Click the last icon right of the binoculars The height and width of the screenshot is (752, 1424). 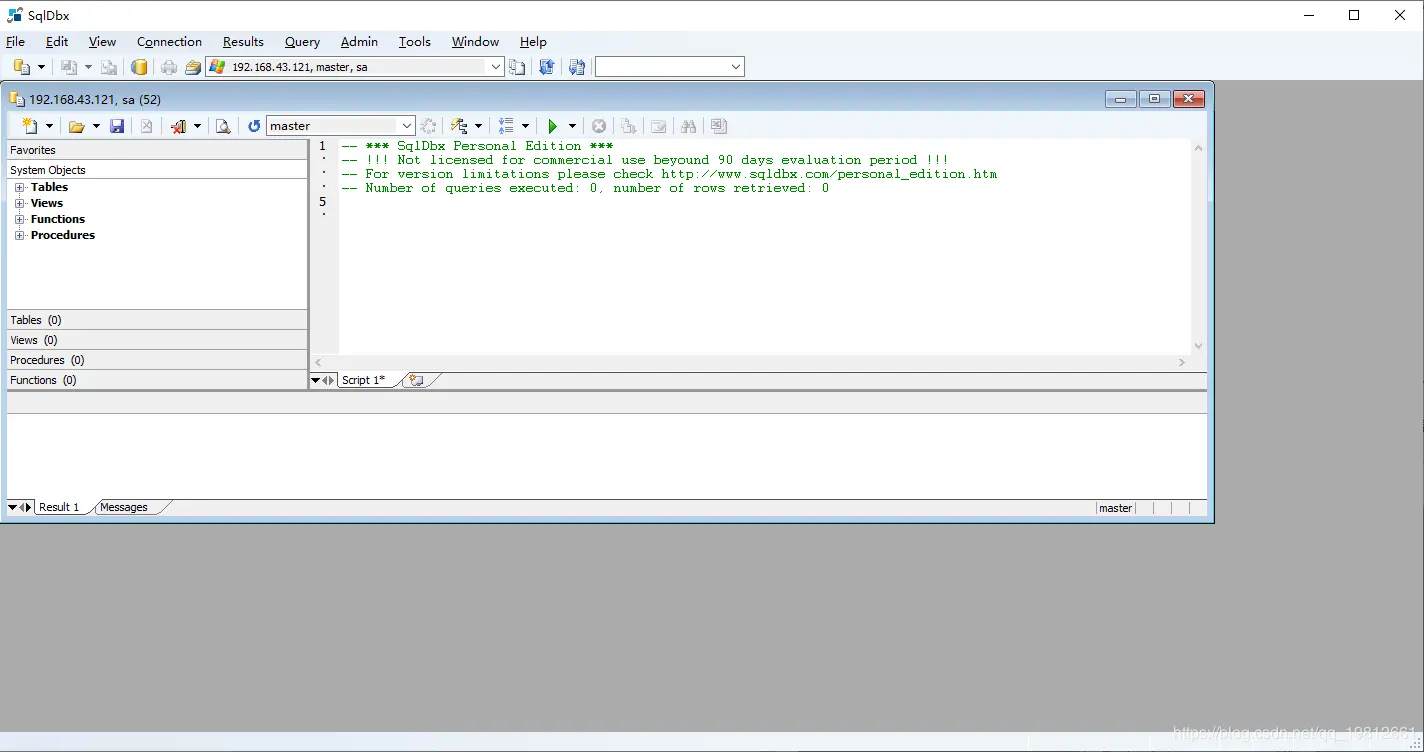point(718,126)
